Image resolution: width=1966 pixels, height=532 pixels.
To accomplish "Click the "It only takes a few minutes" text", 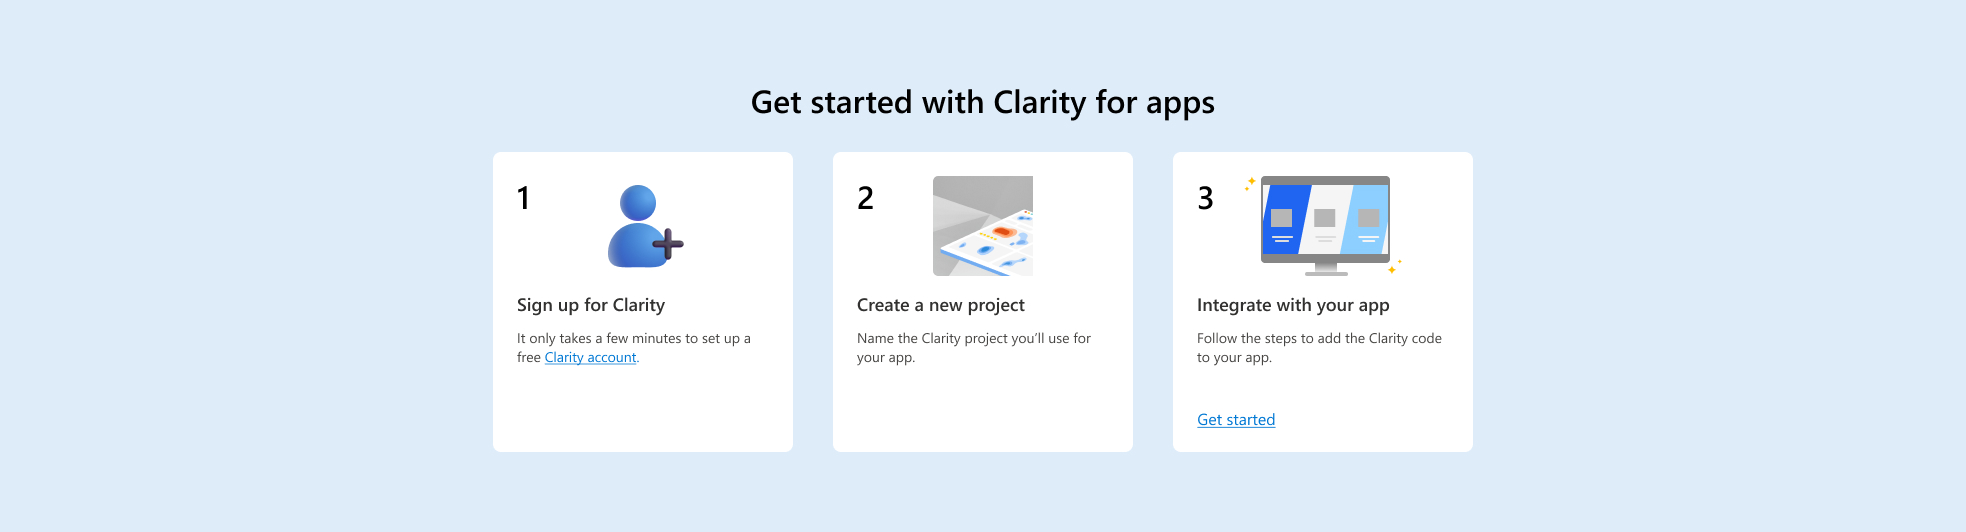I will 632,339.
